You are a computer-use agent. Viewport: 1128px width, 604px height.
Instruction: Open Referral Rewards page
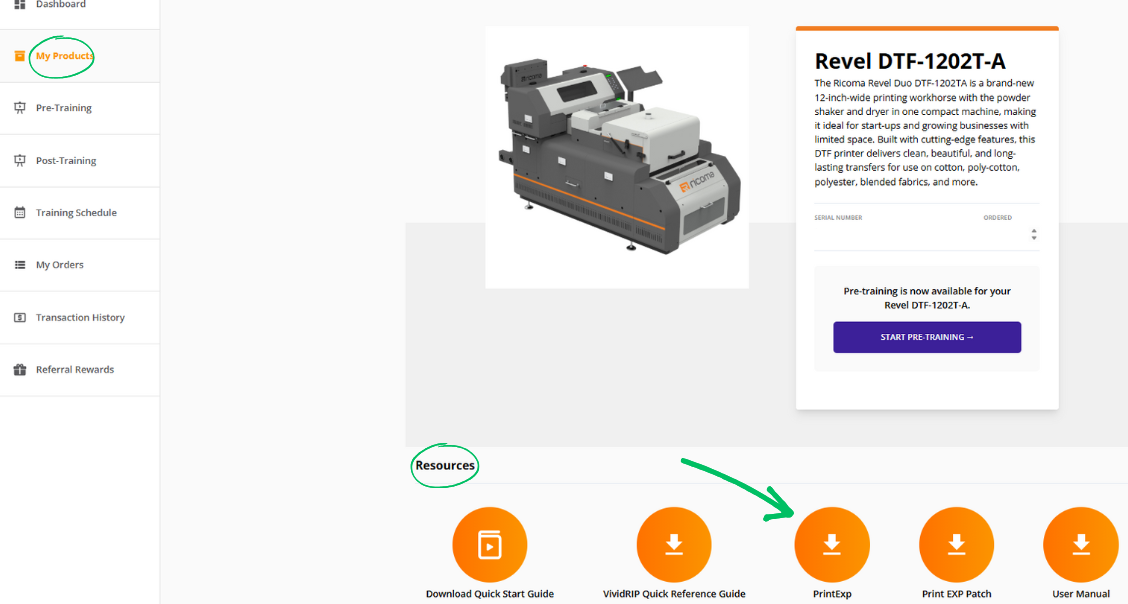(79, 370)
